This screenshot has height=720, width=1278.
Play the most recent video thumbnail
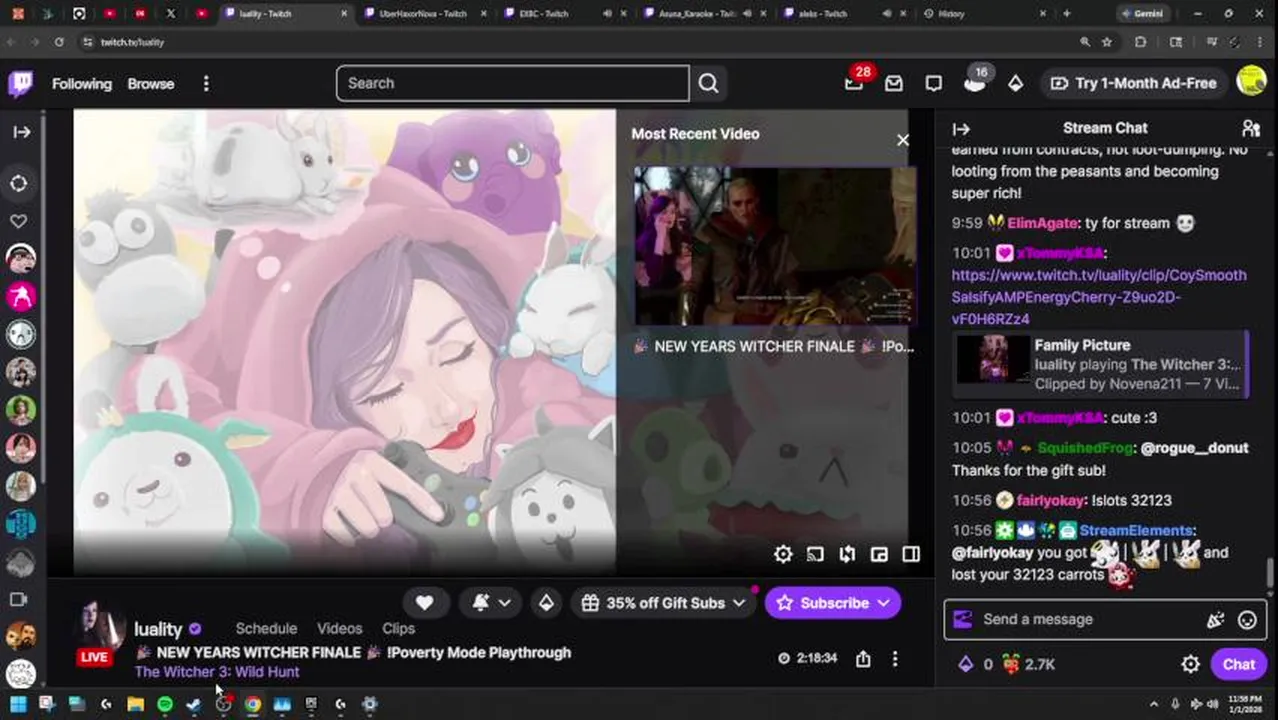pyautogui.click(x=775, y=246)
